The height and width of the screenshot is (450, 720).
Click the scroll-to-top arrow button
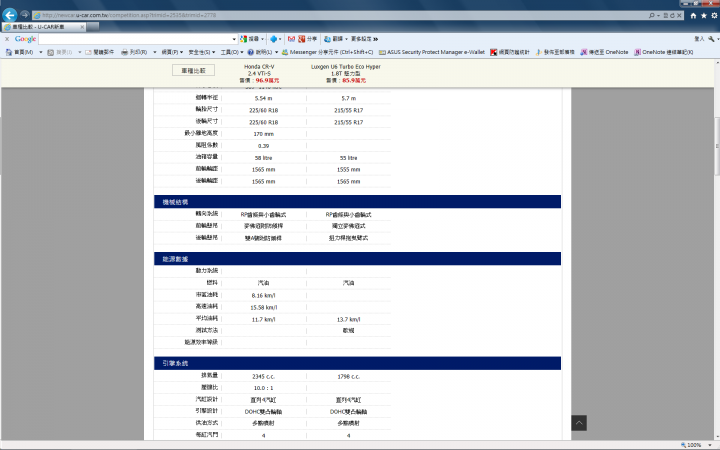point(579,423)
